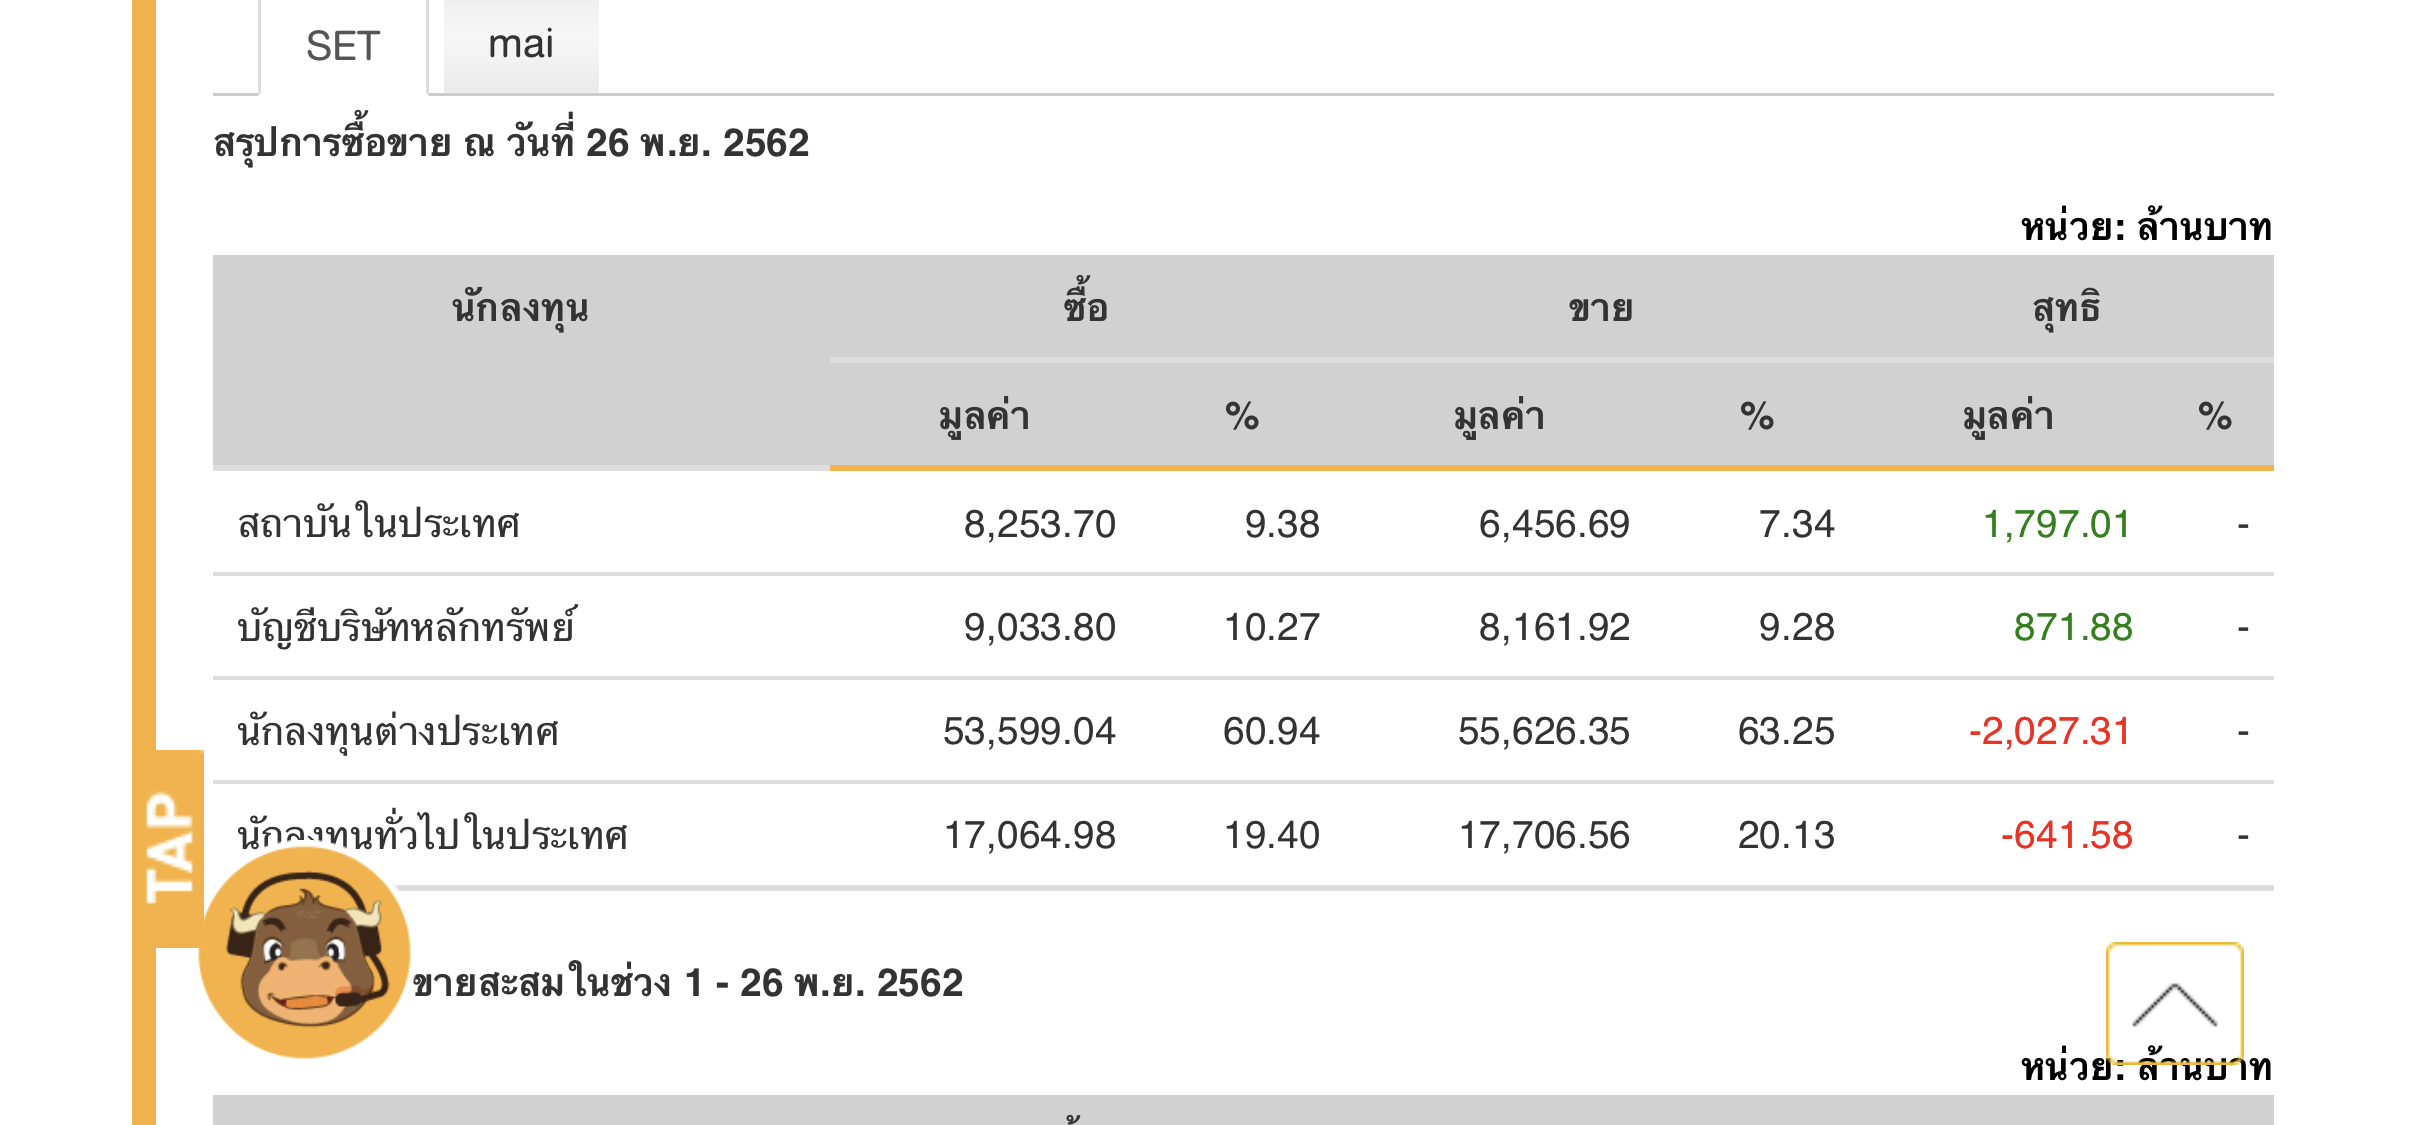Select the green net value 871.88

coord(2072,628)
